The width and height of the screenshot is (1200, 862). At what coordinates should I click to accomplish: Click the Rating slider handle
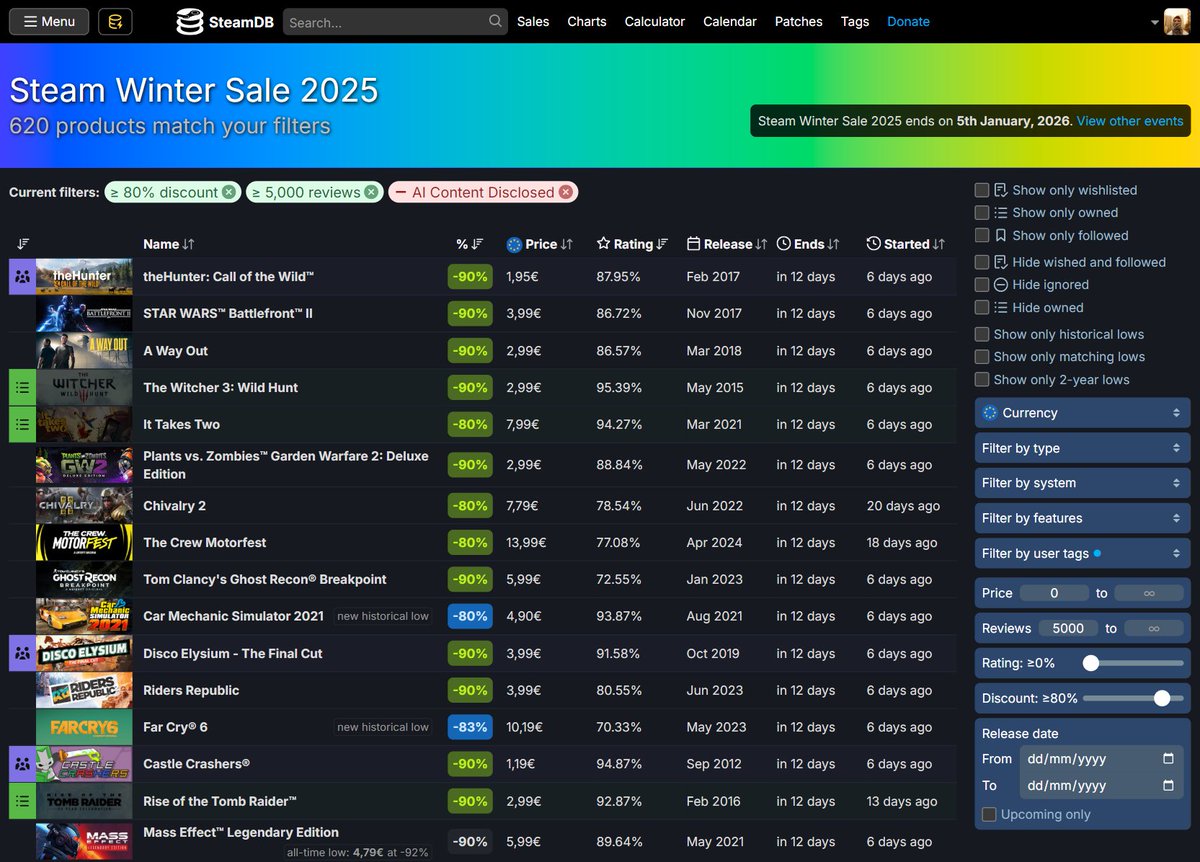coord(1091,663)
